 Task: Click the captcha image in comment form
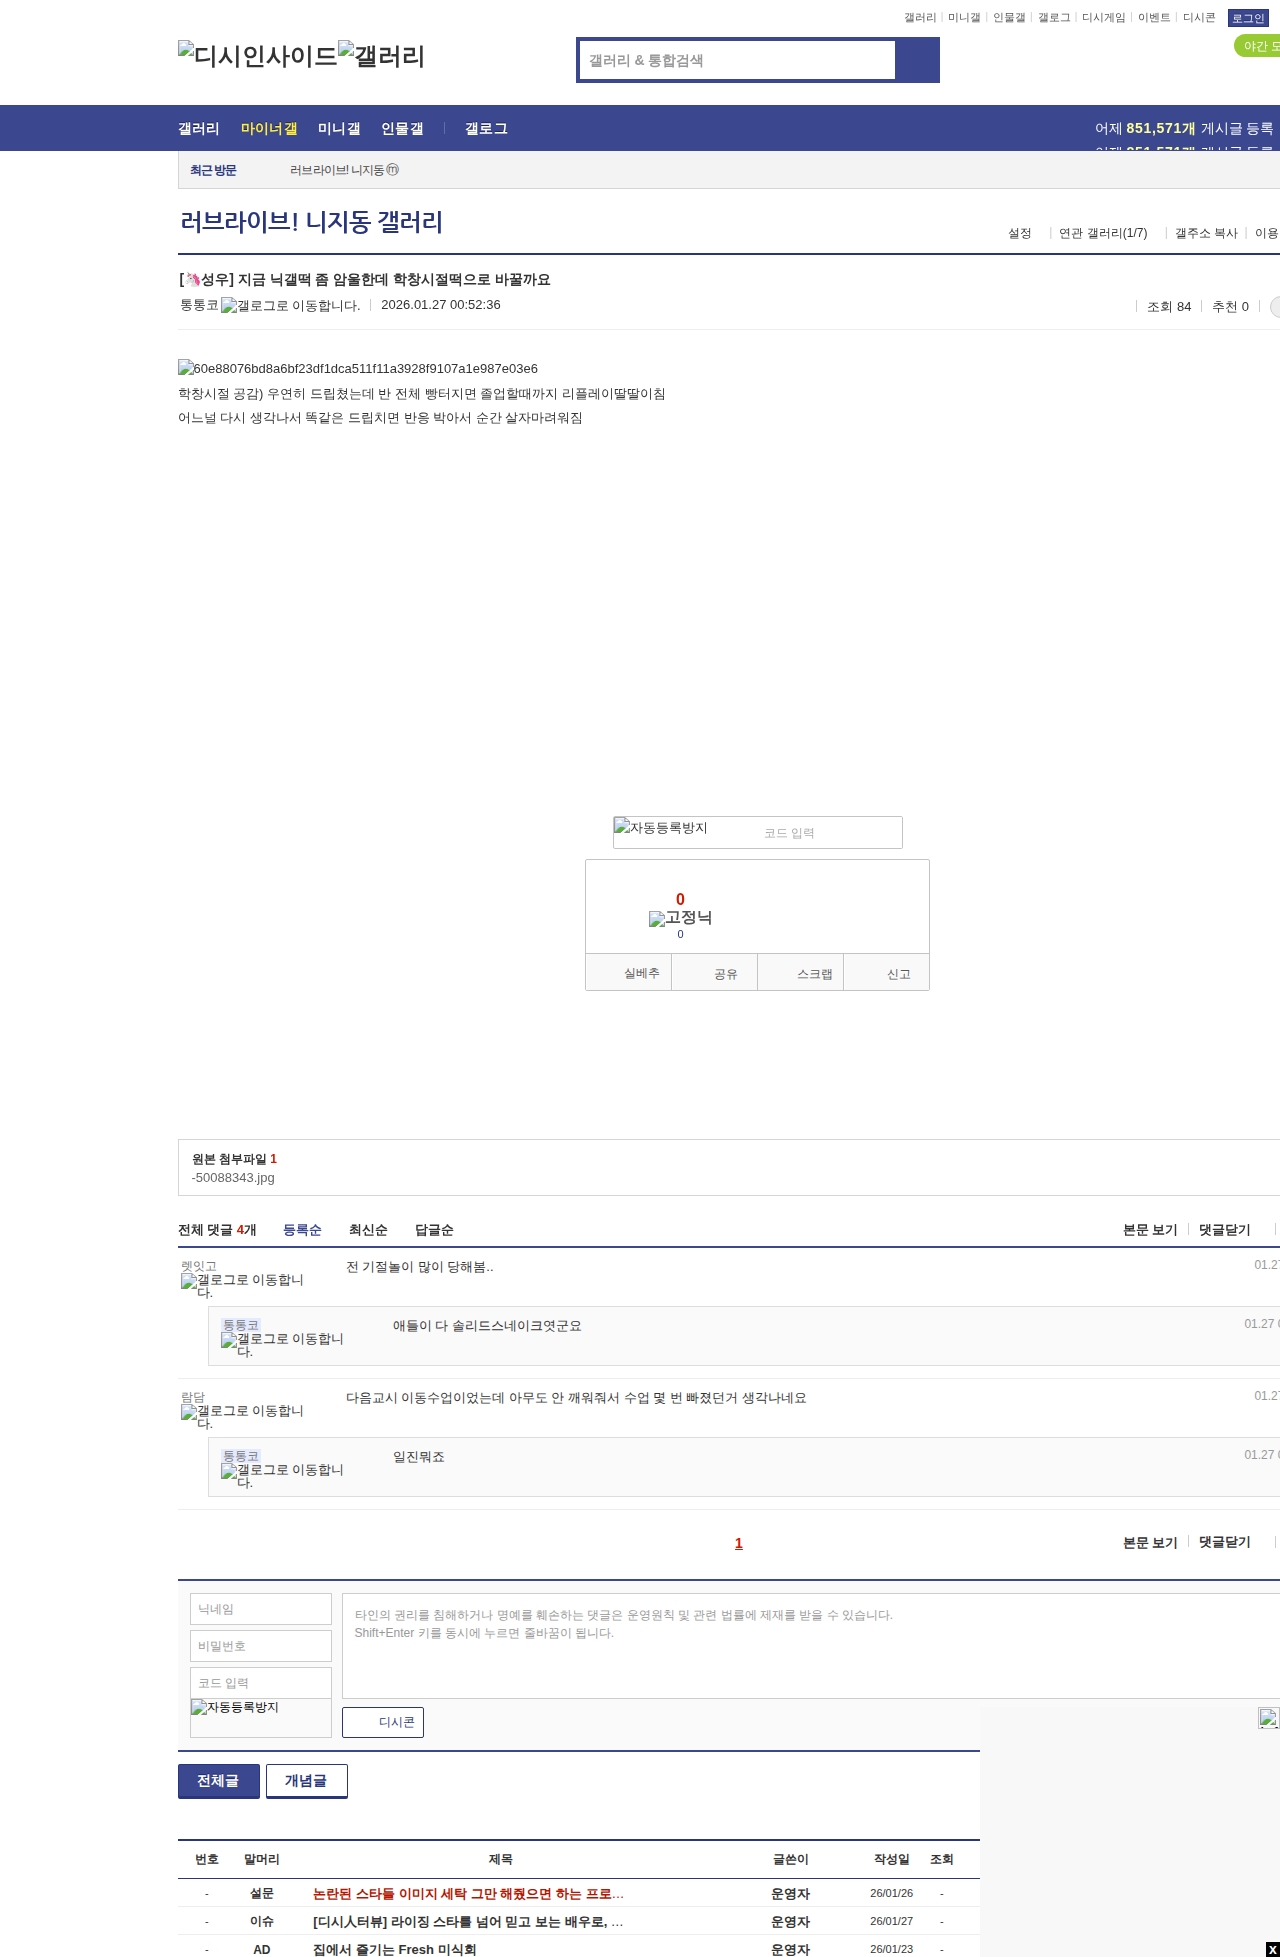pos(235,1707)
